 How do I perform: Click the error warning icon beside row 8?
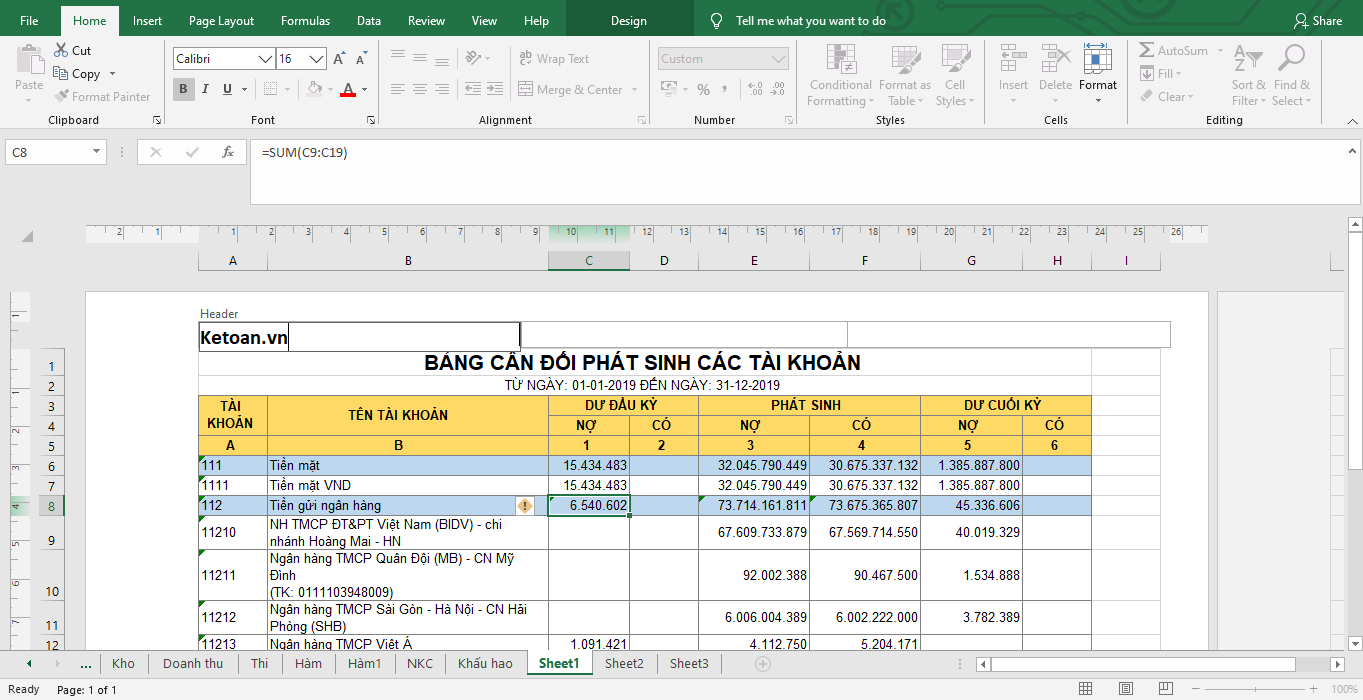525,506
